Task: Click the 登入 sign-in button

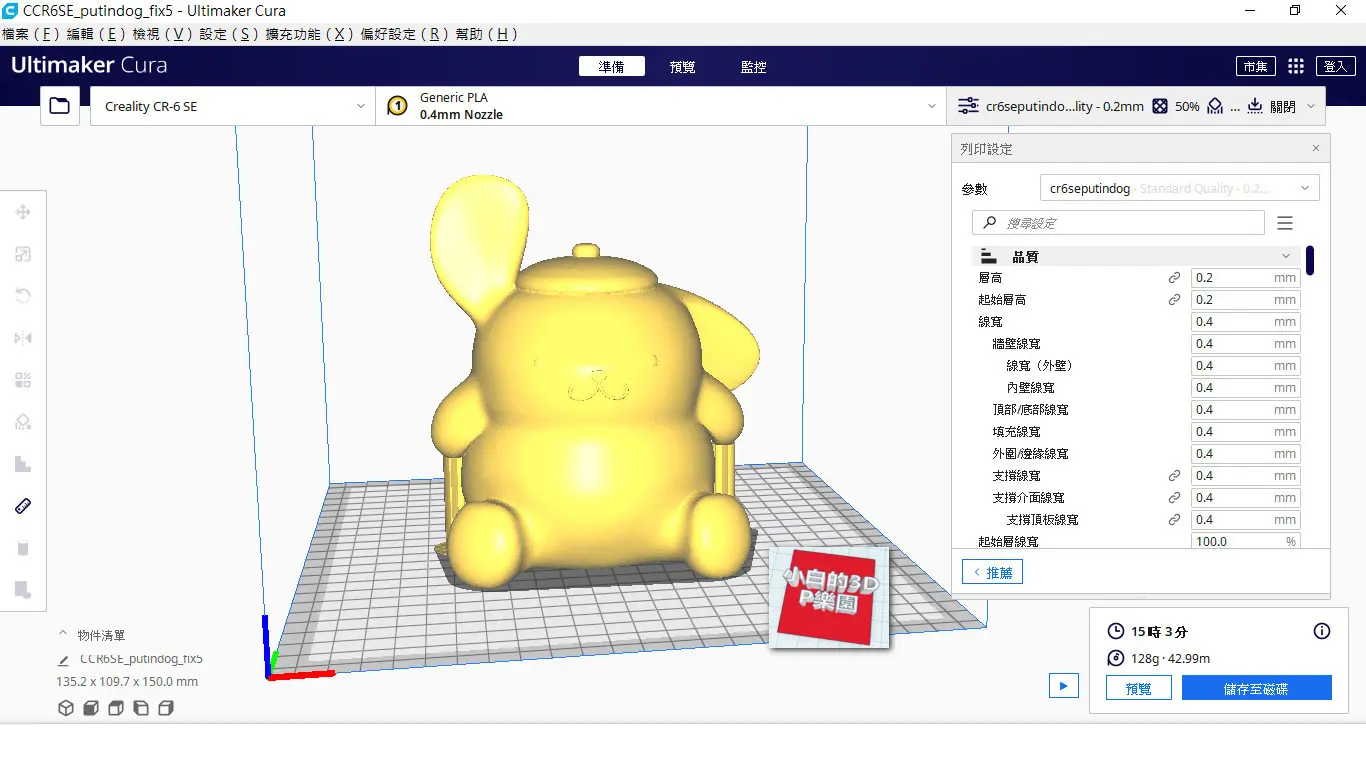Action: [x=1336, y=66]
